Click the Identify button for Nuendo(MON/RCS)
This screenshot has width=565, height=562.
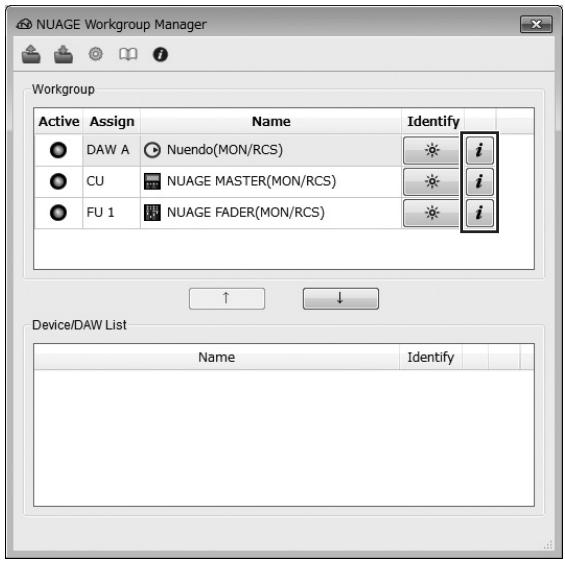pos(431,150)
